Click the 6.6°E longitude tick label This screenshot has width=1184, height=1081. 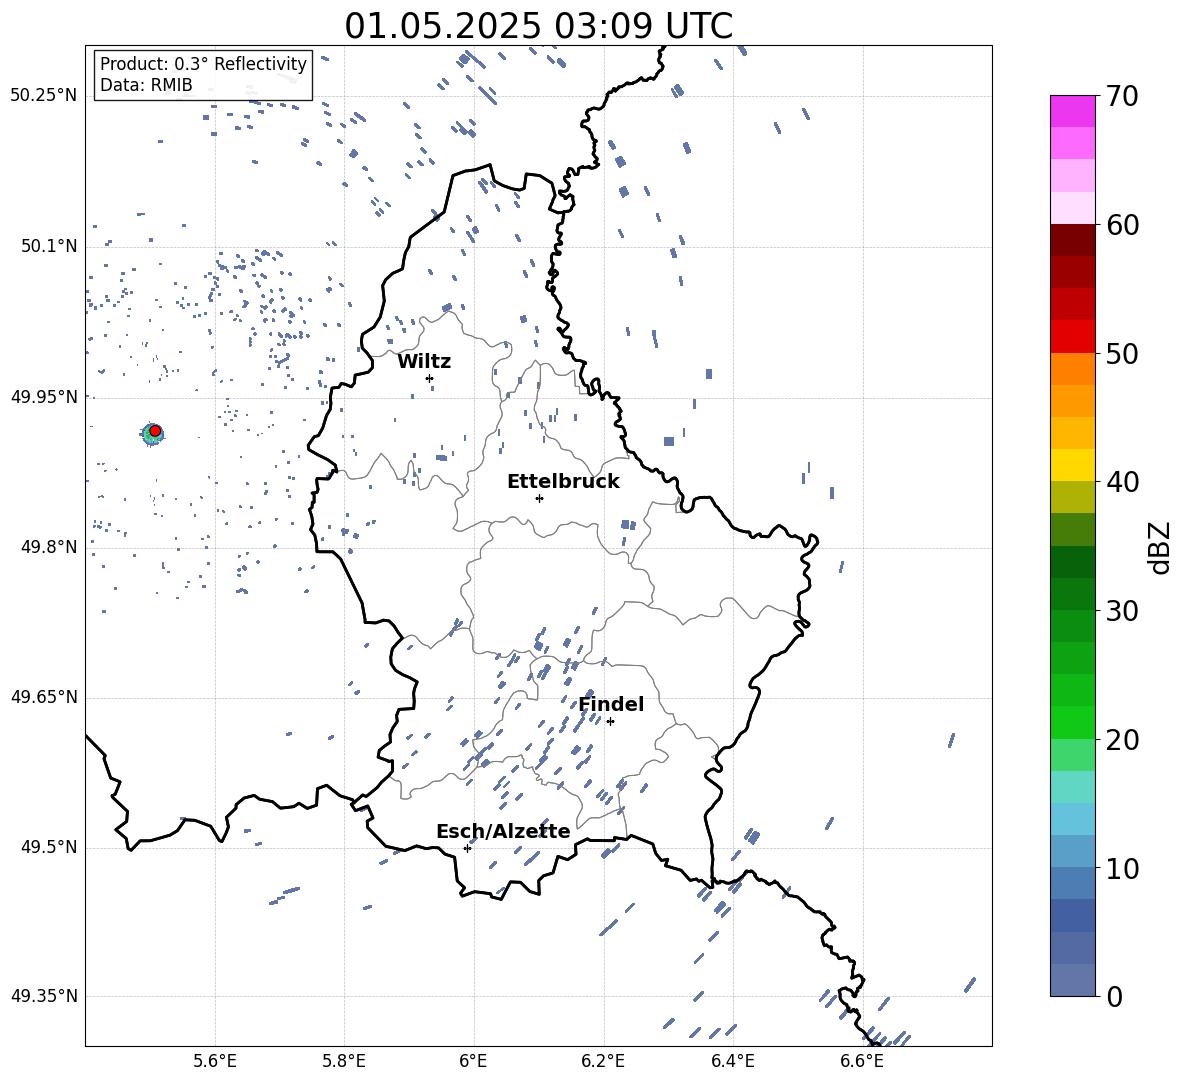[862, 1061]
